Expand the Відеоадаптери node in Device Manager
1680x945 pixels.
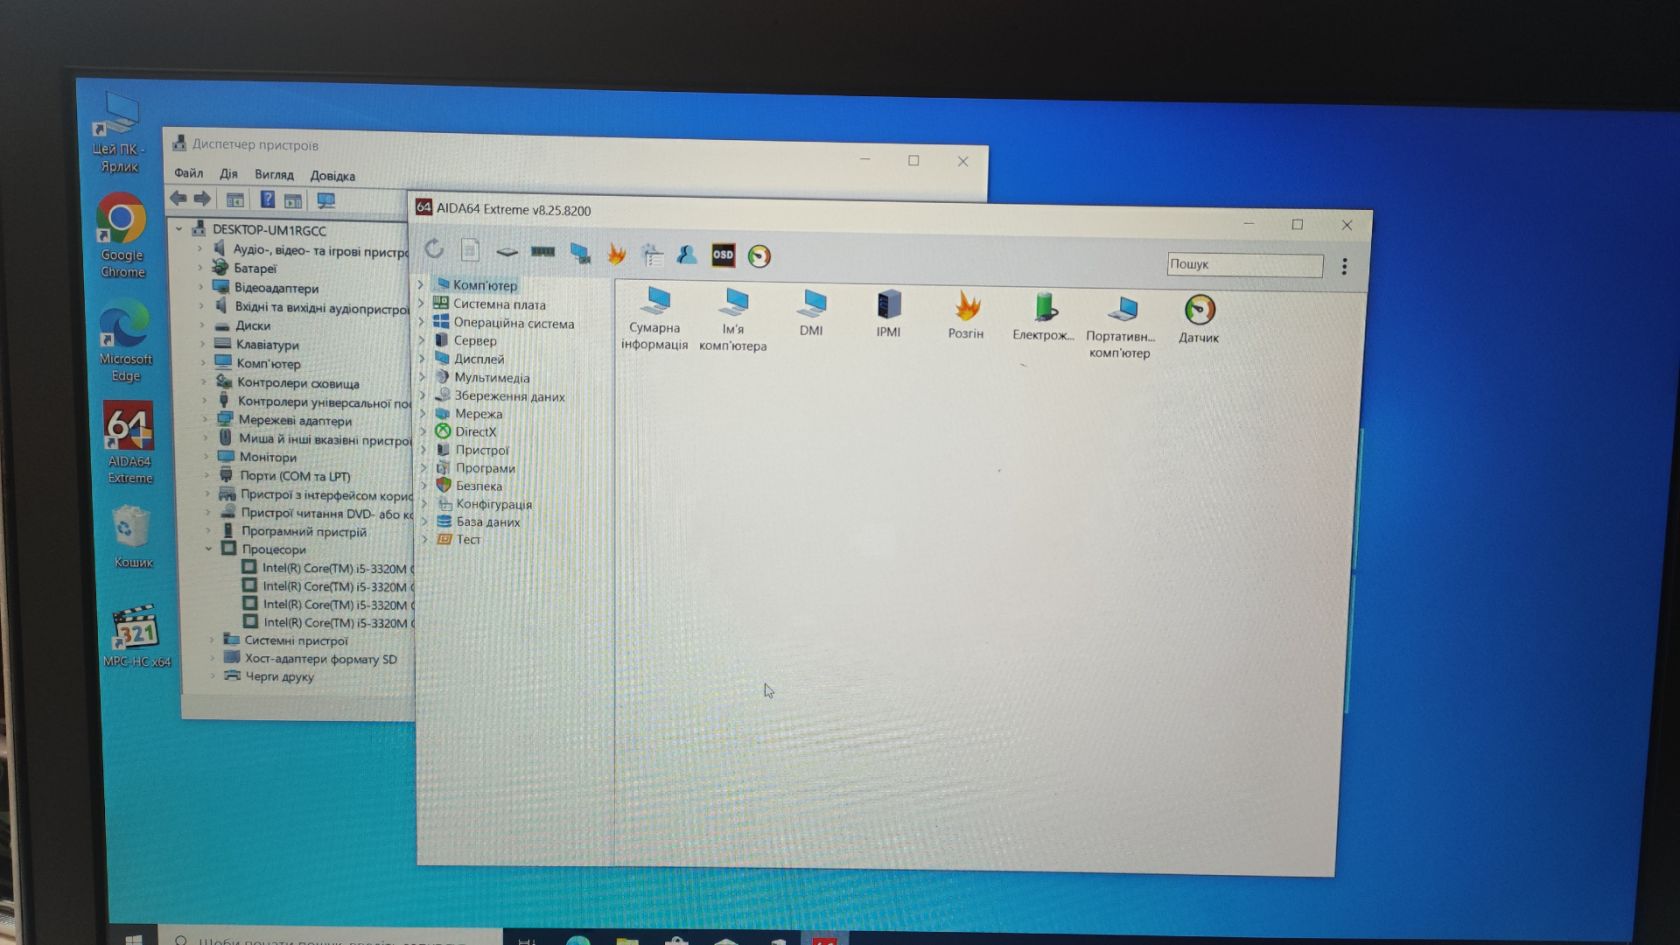coord(200,287)
